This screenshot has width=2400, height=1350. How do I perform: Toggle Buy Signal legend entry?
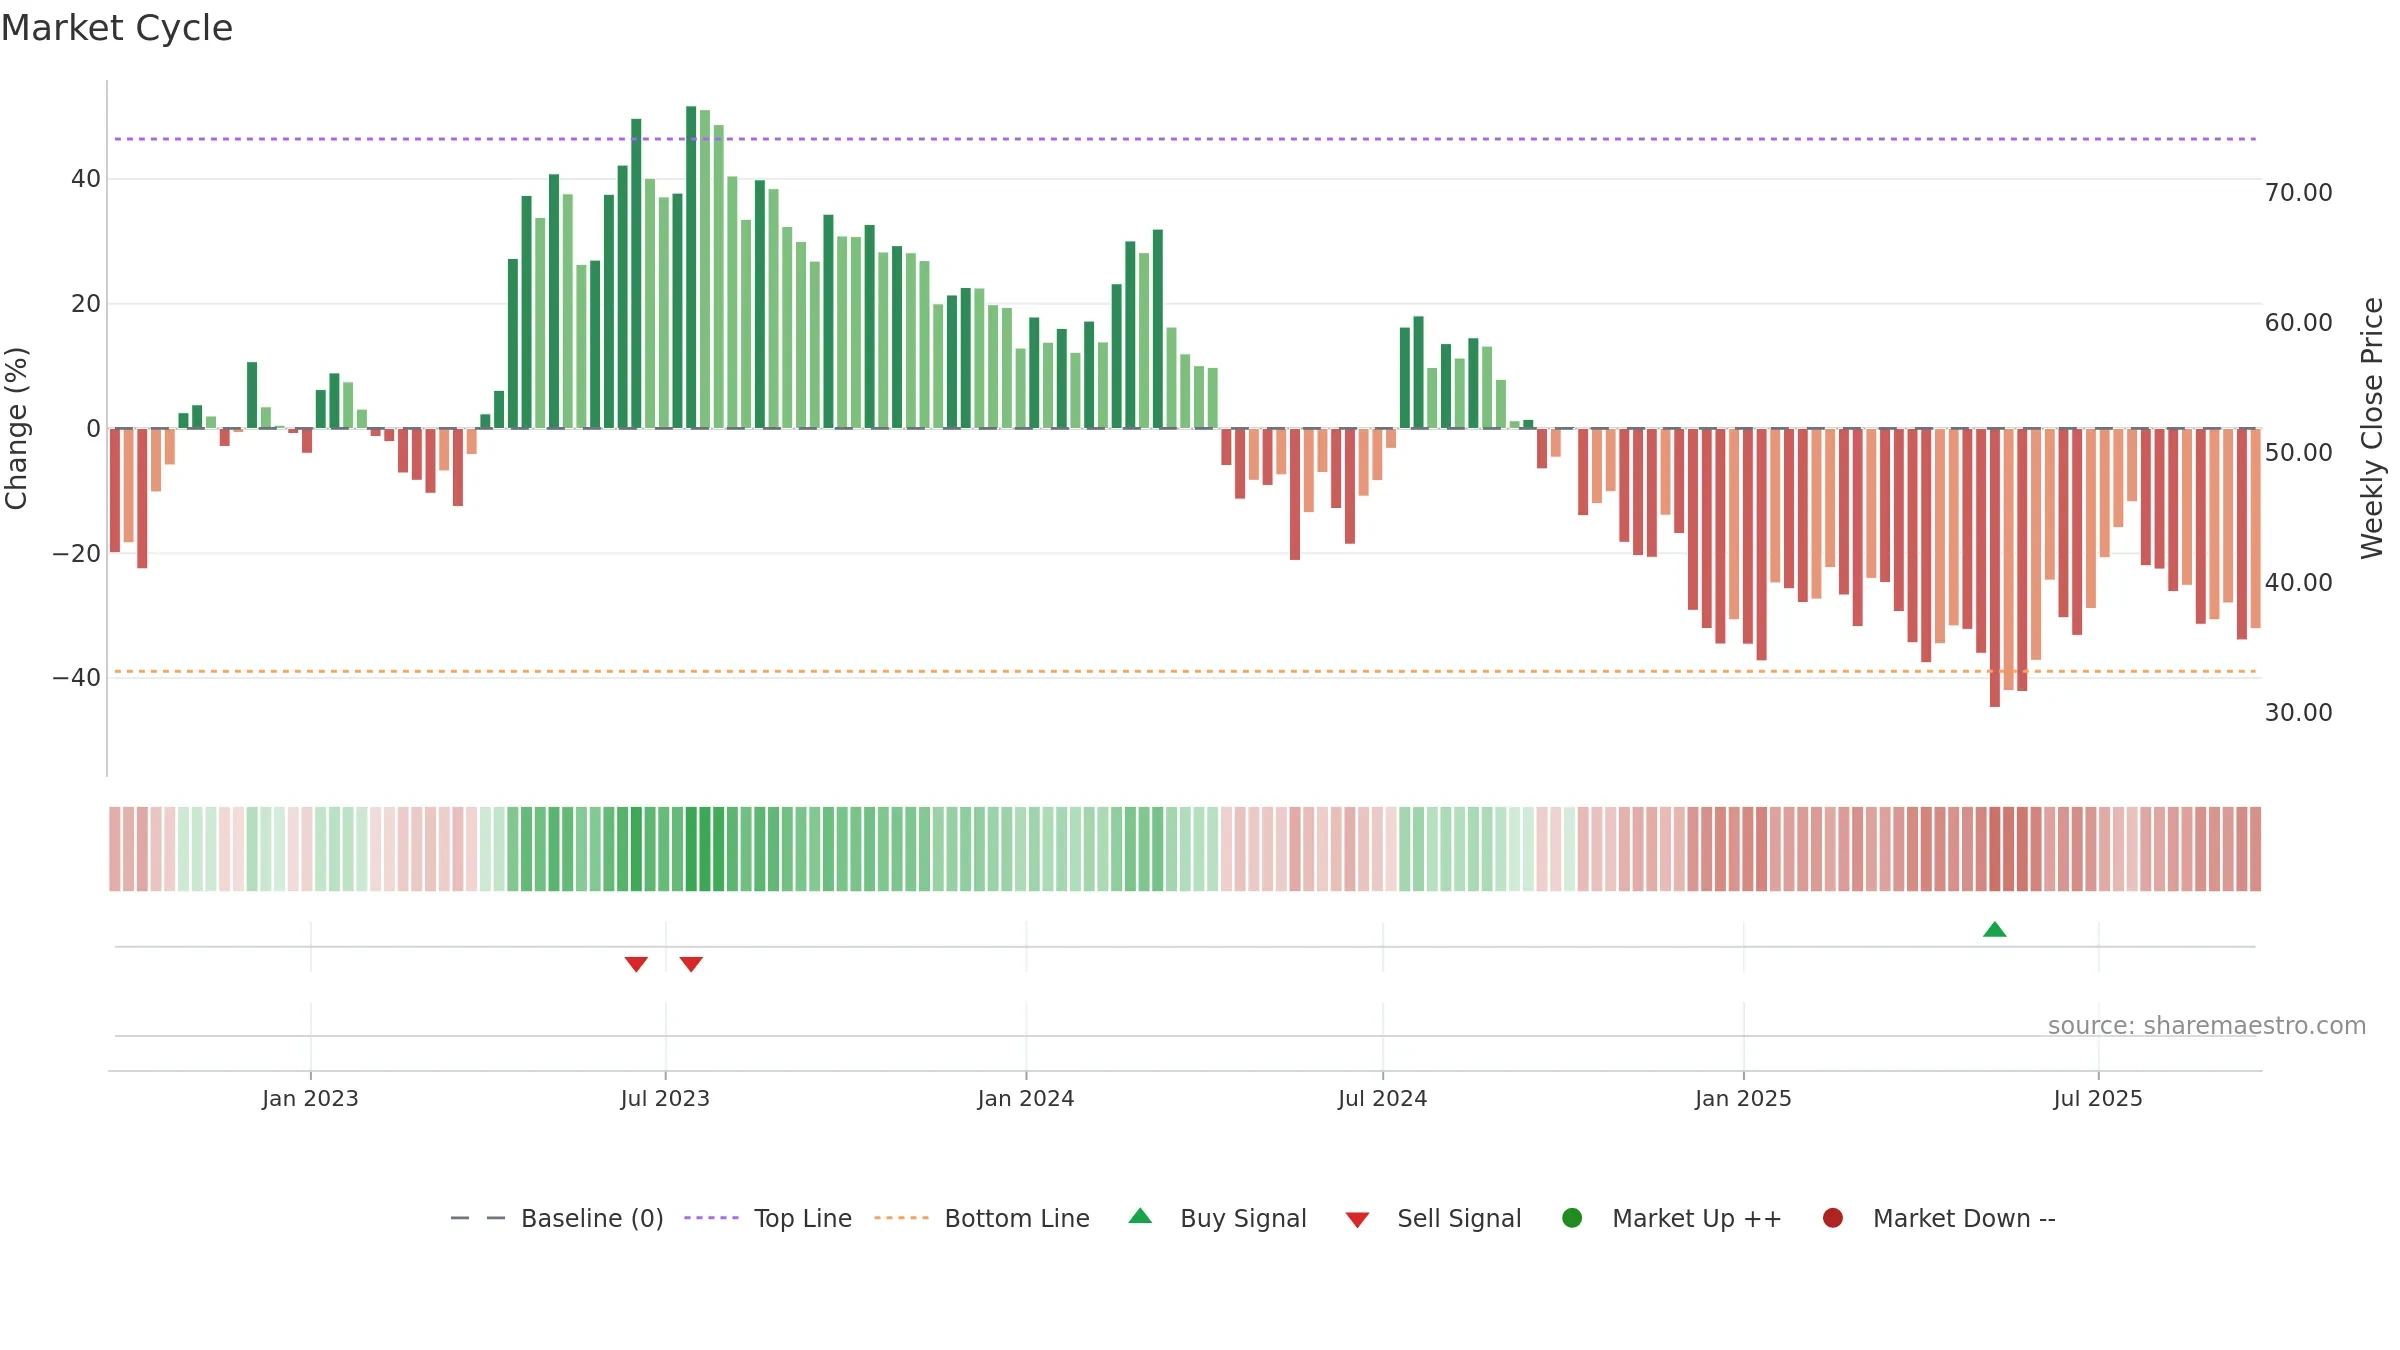click(x=1217, y=1219)
